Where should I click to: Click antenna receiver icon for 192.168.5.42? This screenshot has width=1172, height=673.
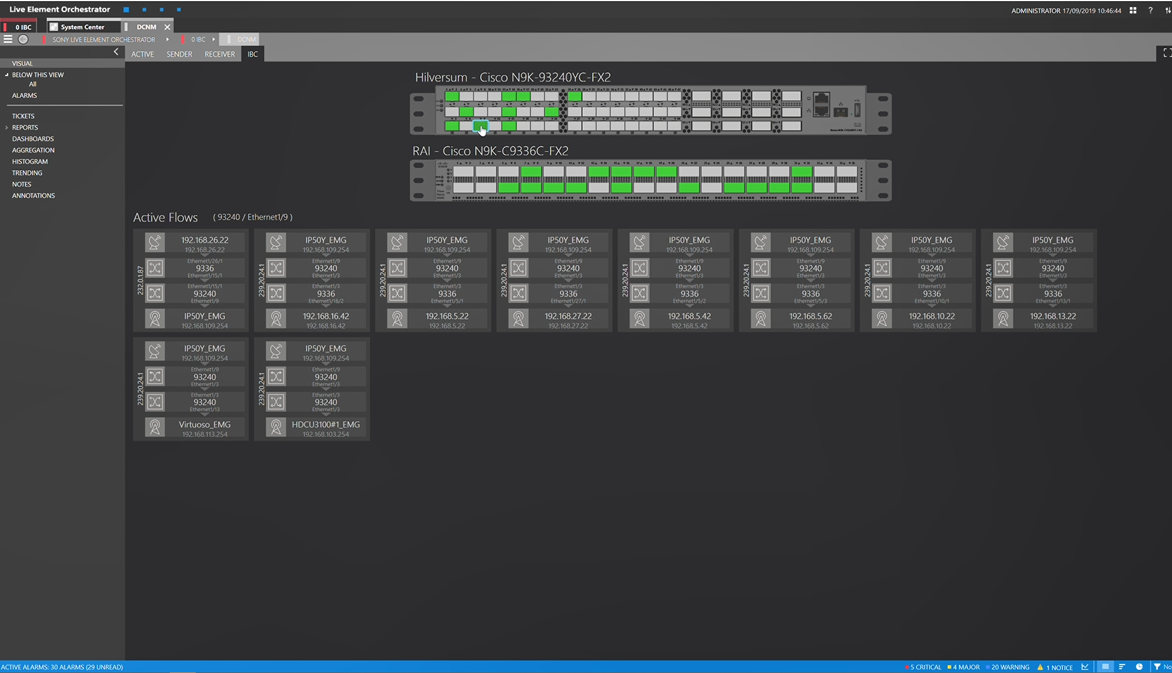(x=639, y=319)
